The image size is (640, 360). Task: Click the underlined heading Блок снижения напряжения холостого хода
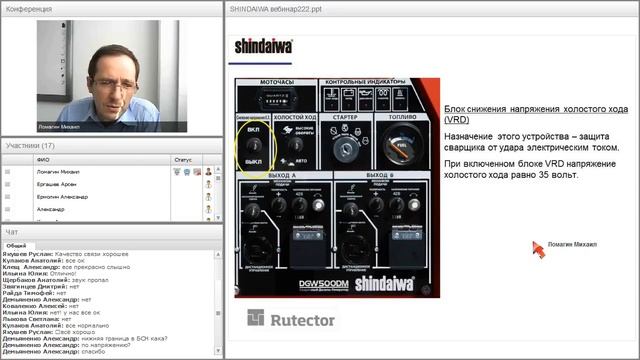(x=536, y=114)
